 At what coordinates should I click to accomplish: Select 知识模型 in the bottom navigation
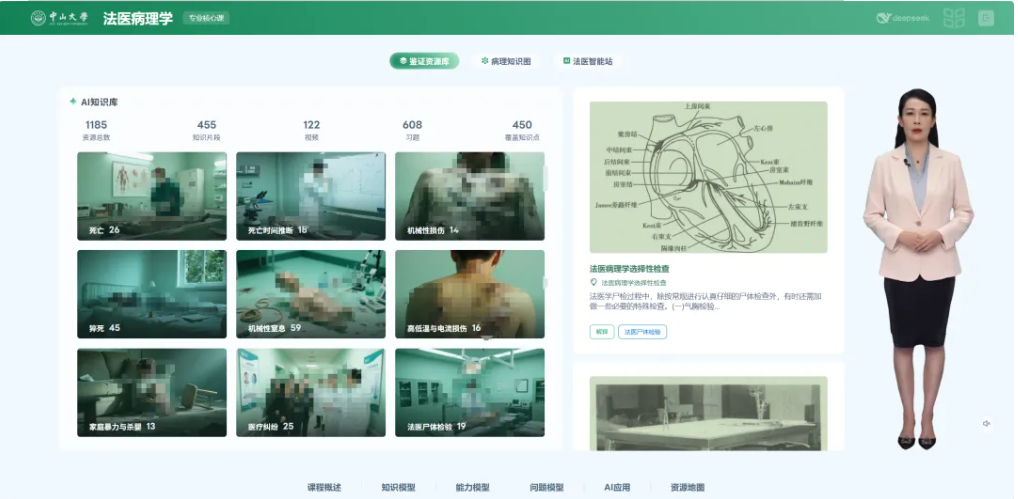pyautogui.click(x=398, y=488)
